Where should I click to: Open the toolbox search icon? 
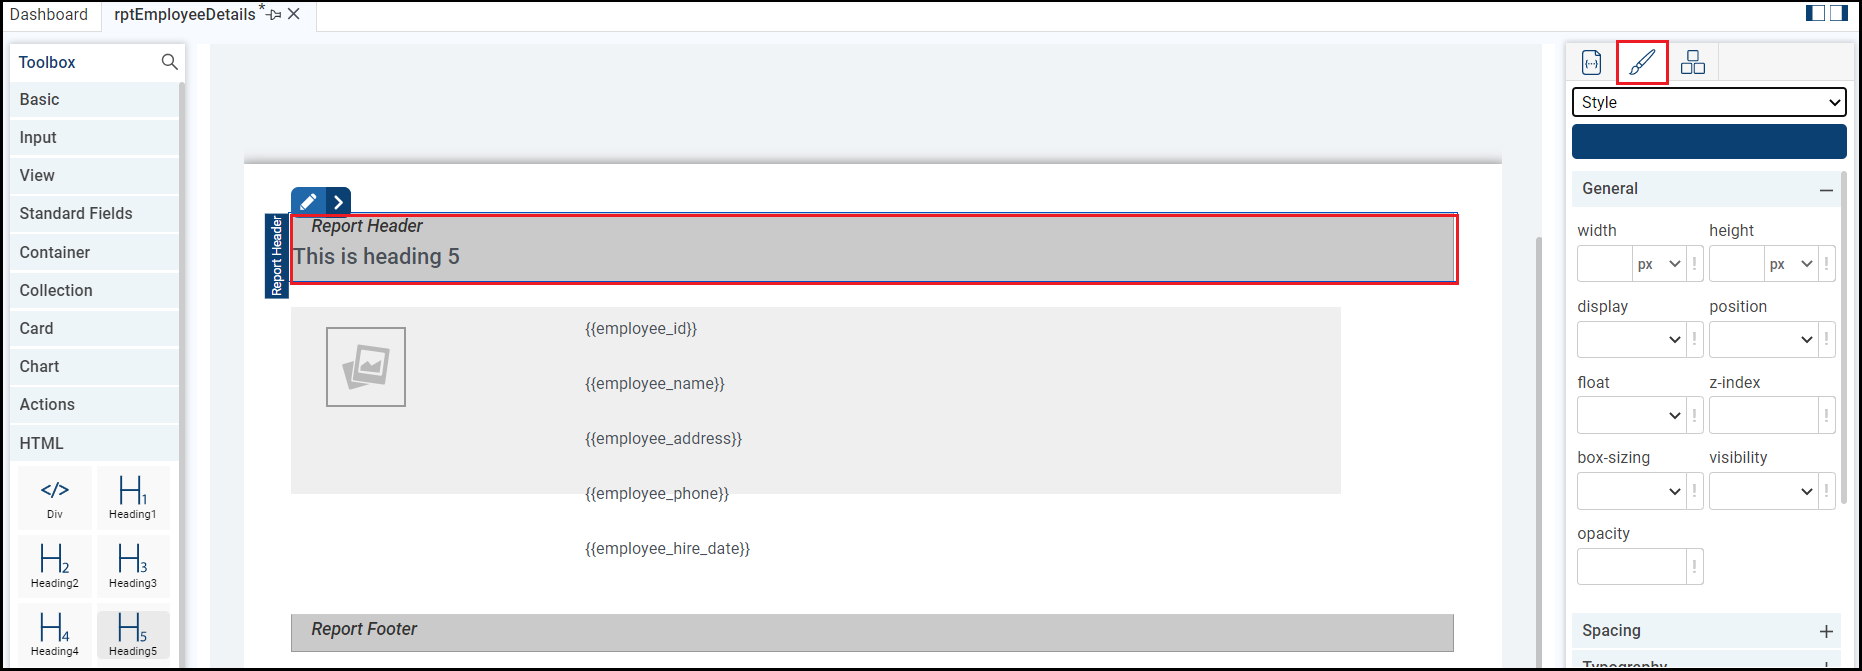click(169, 62)
